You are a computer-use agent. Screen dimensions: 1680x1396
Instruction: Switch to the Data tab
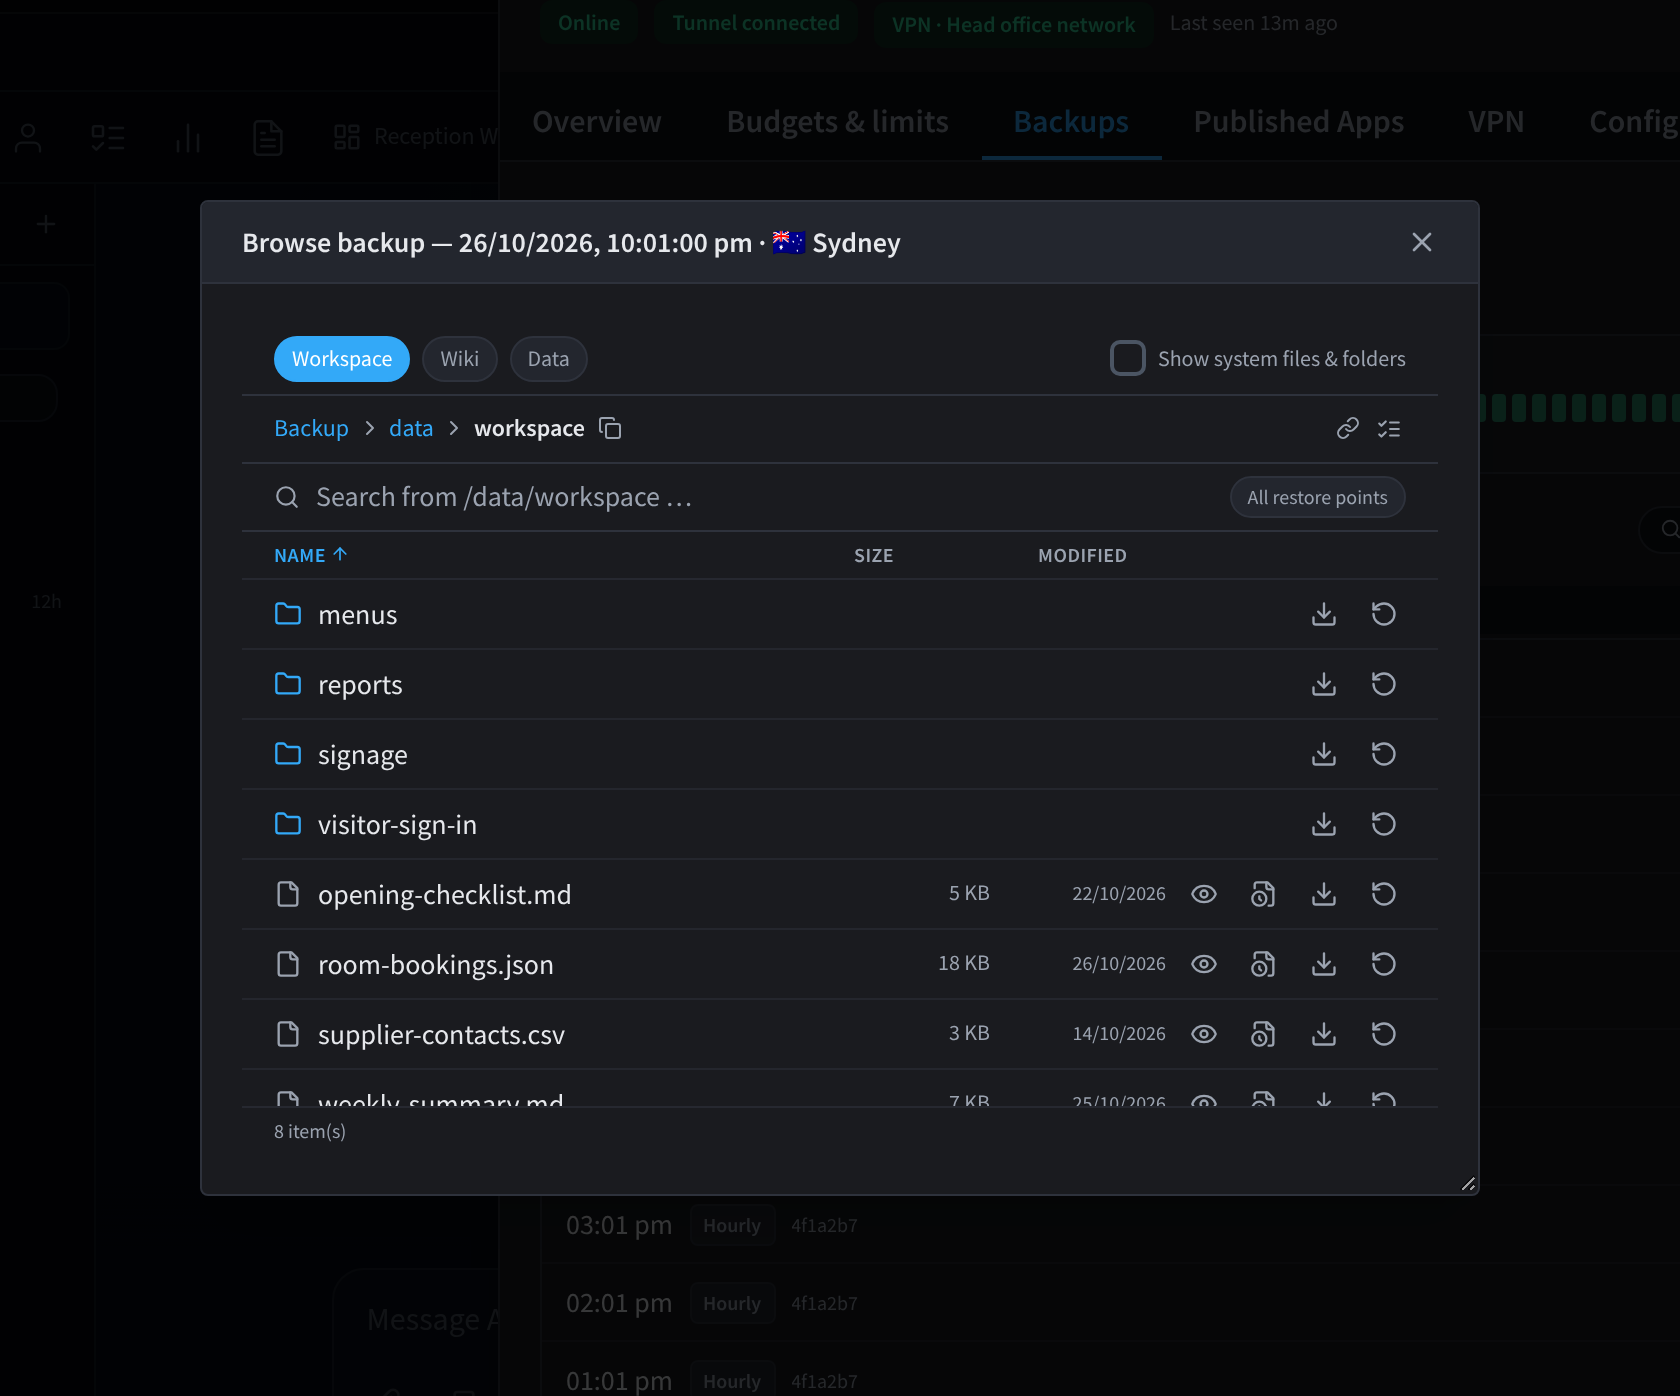pos(548,359)
